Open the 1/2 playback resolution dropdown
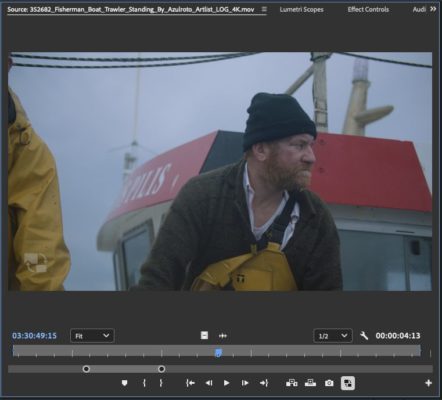442x400 pixels. 333,336
